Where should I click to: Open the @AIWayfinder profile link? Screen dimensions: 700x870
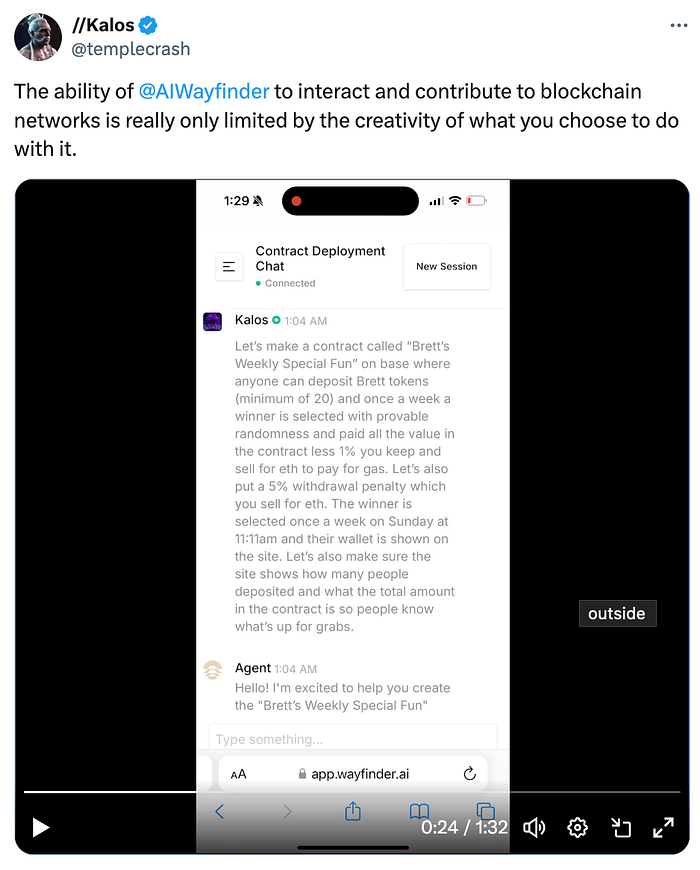pyautogui.click(x=204, y=91)
